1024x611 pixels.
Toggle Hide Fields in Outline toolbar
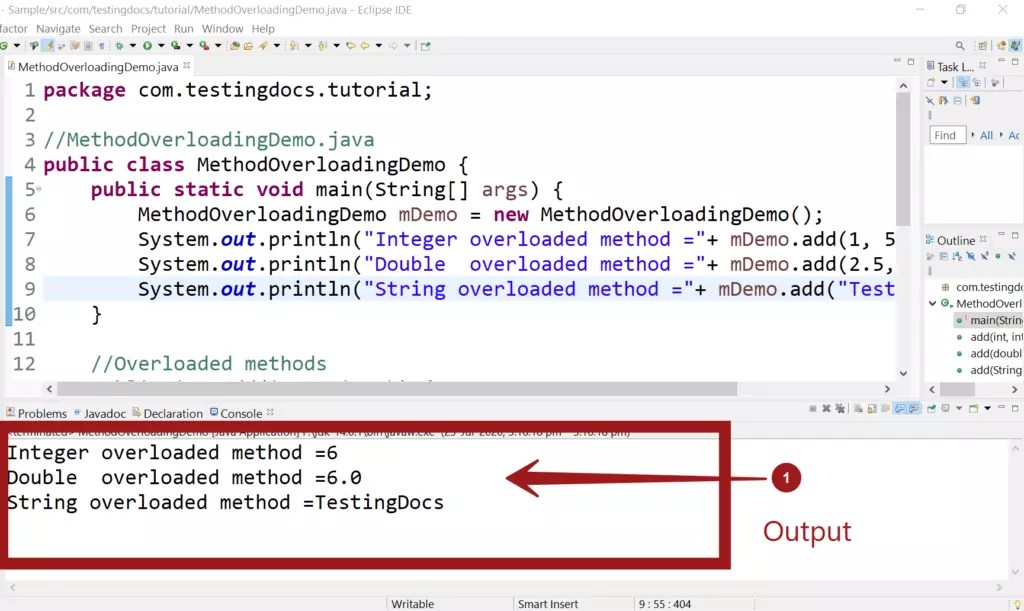pos(971,256)
